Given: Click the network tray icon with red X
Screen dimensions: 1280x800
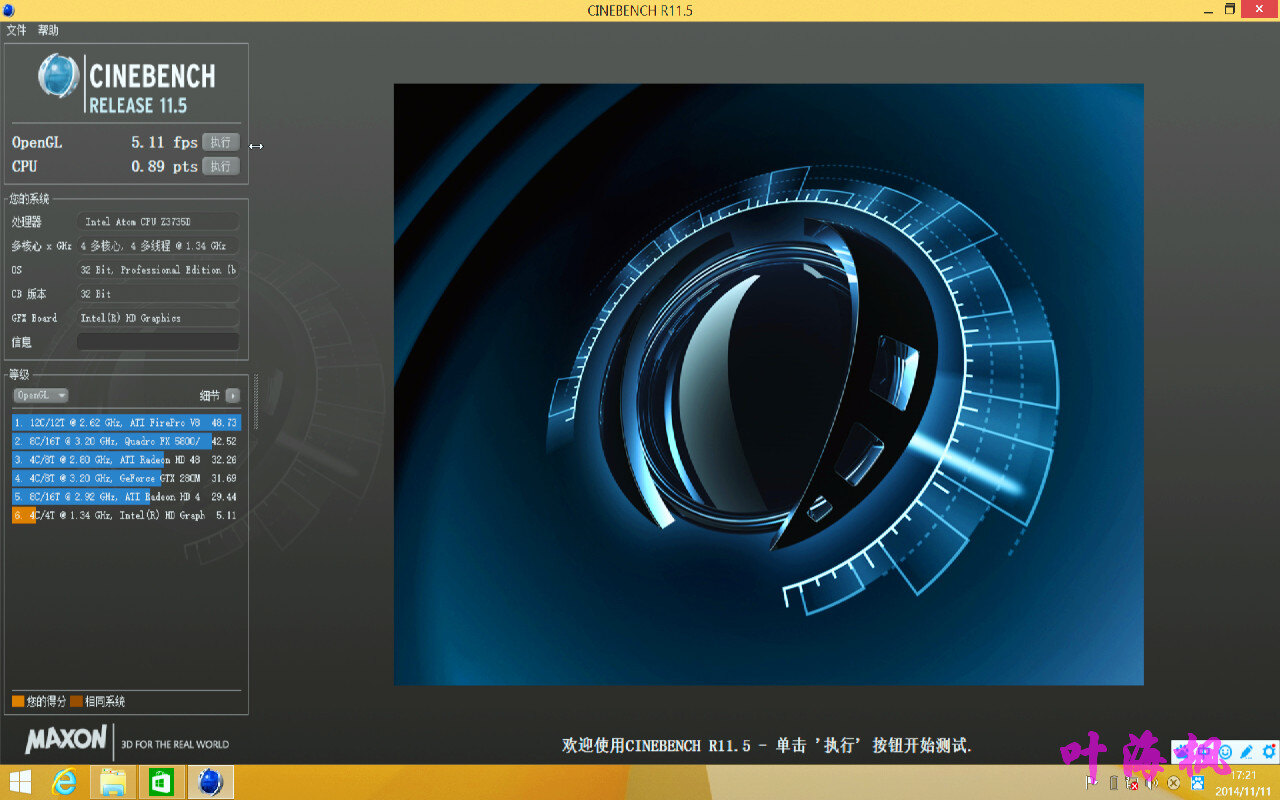Looking at the screenshot, I should pos(1133,782).
